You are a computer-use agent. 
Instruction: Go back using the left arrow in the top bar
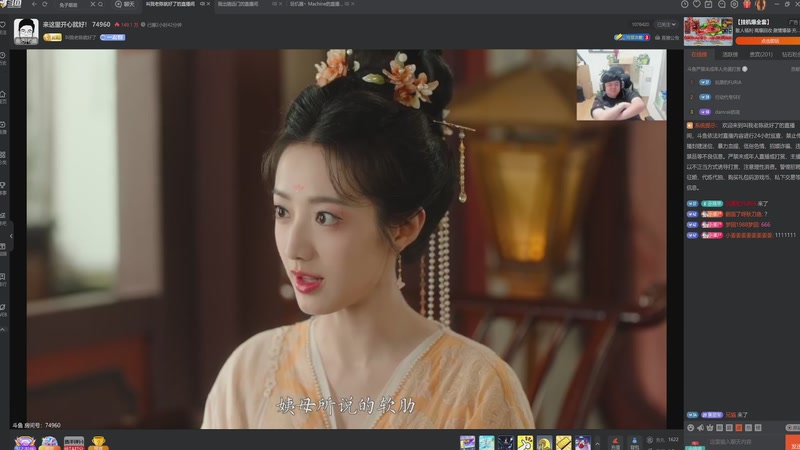(x=34, y=4)
